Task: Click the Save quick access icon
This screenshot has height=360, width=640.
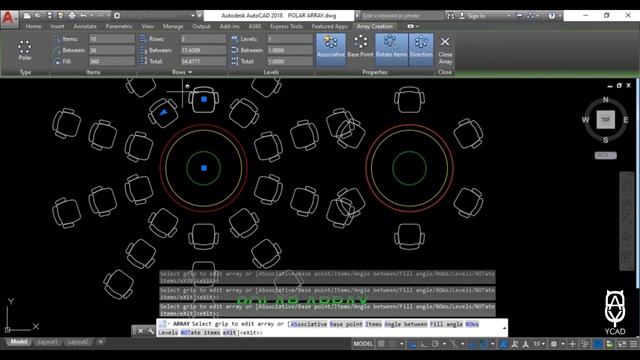Action: tap(49, 16)
